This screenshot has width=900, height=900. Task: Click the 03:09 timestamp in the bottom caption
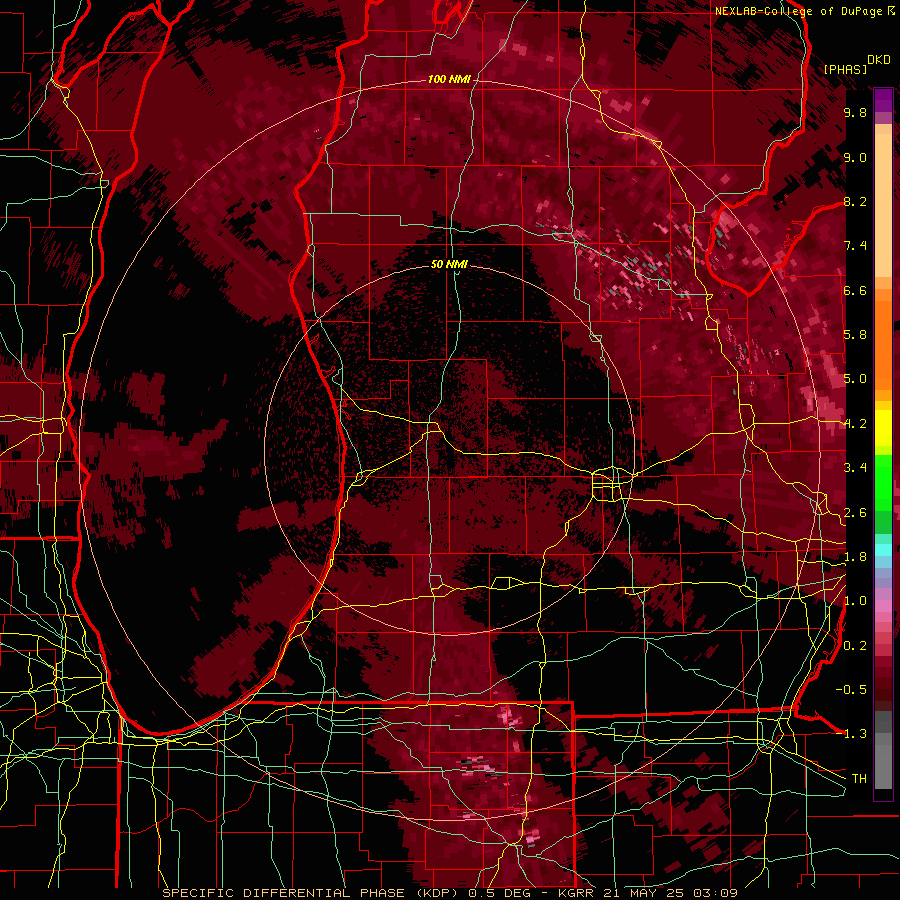(717, 893)
